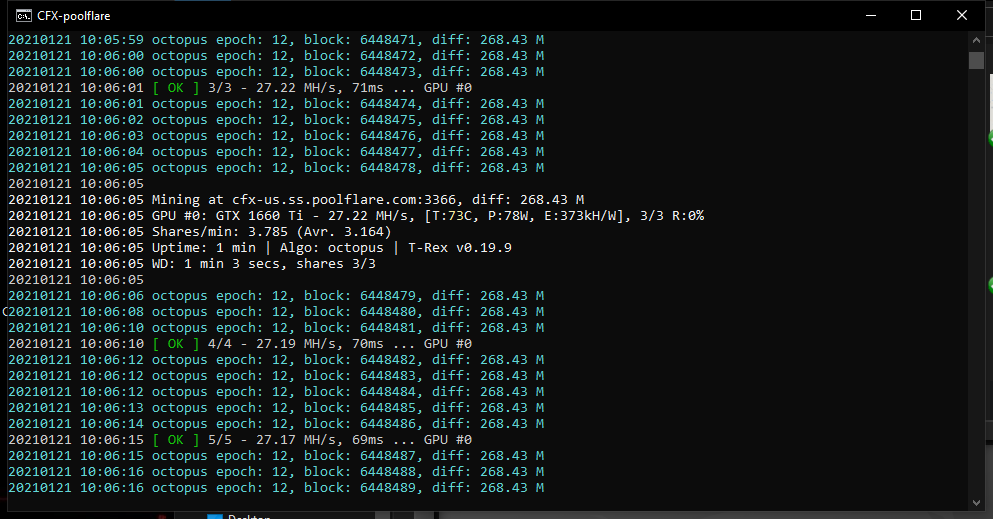Image resolution: width=993 pixels, height=519 pixels.
Task: Click the WD 1 min 3 secs line
Action: [x=192, y=263]
